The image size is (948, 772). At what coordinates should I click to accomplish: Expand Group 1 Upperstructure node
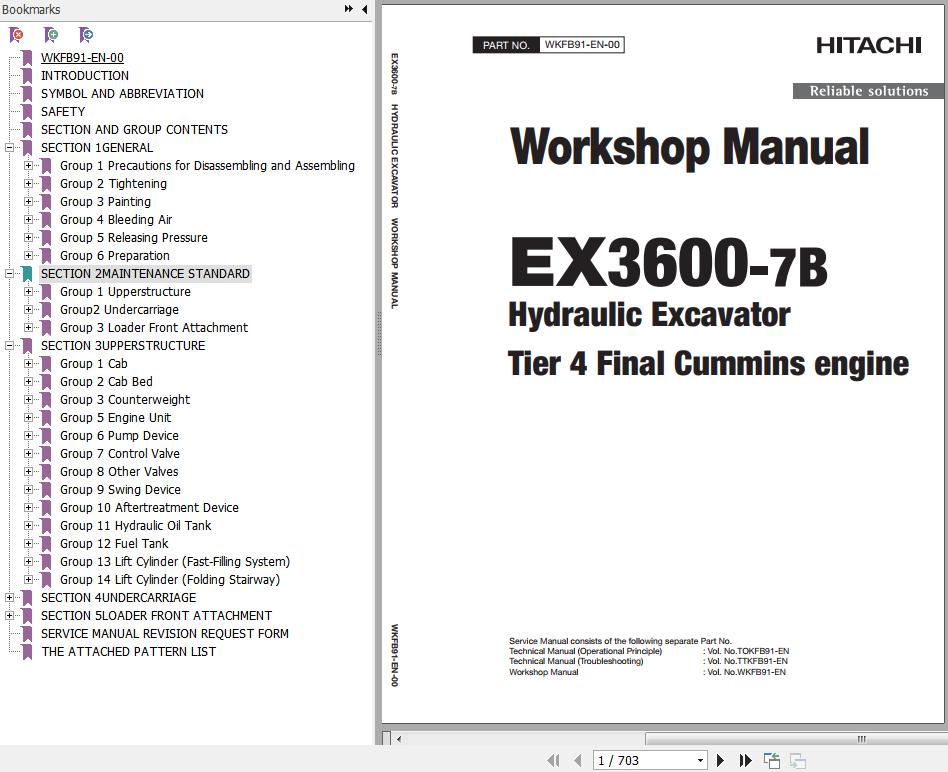click(28, 291)
